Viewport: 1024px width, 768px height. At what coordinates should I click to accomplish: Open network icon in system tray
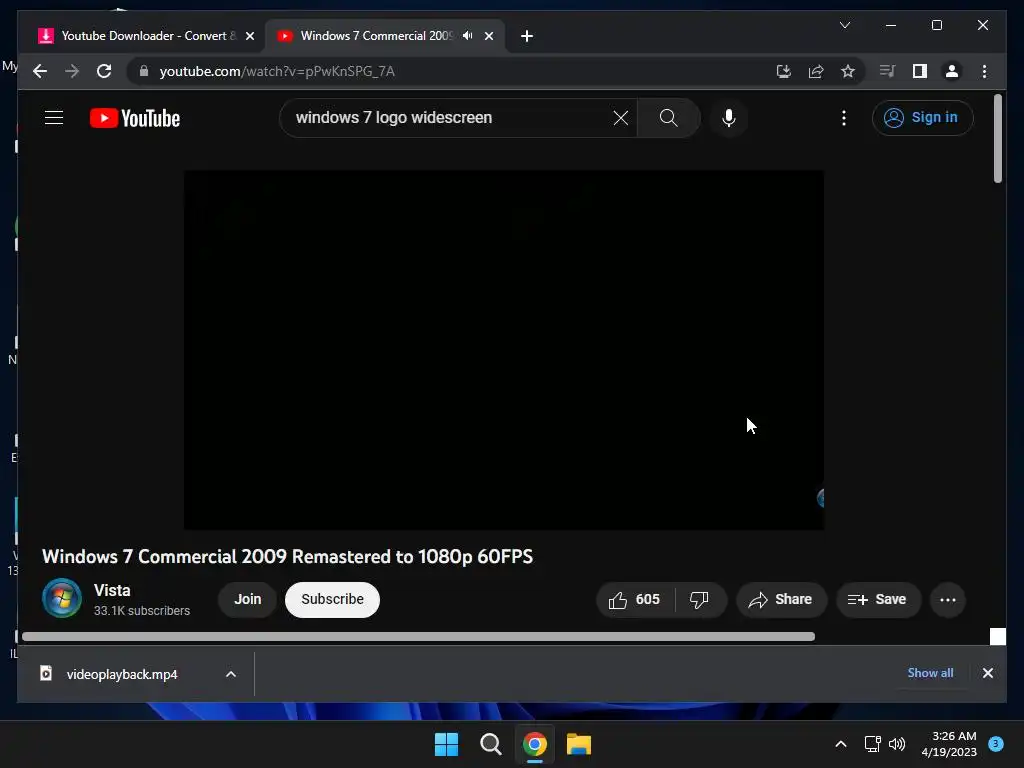pos(872,744)
